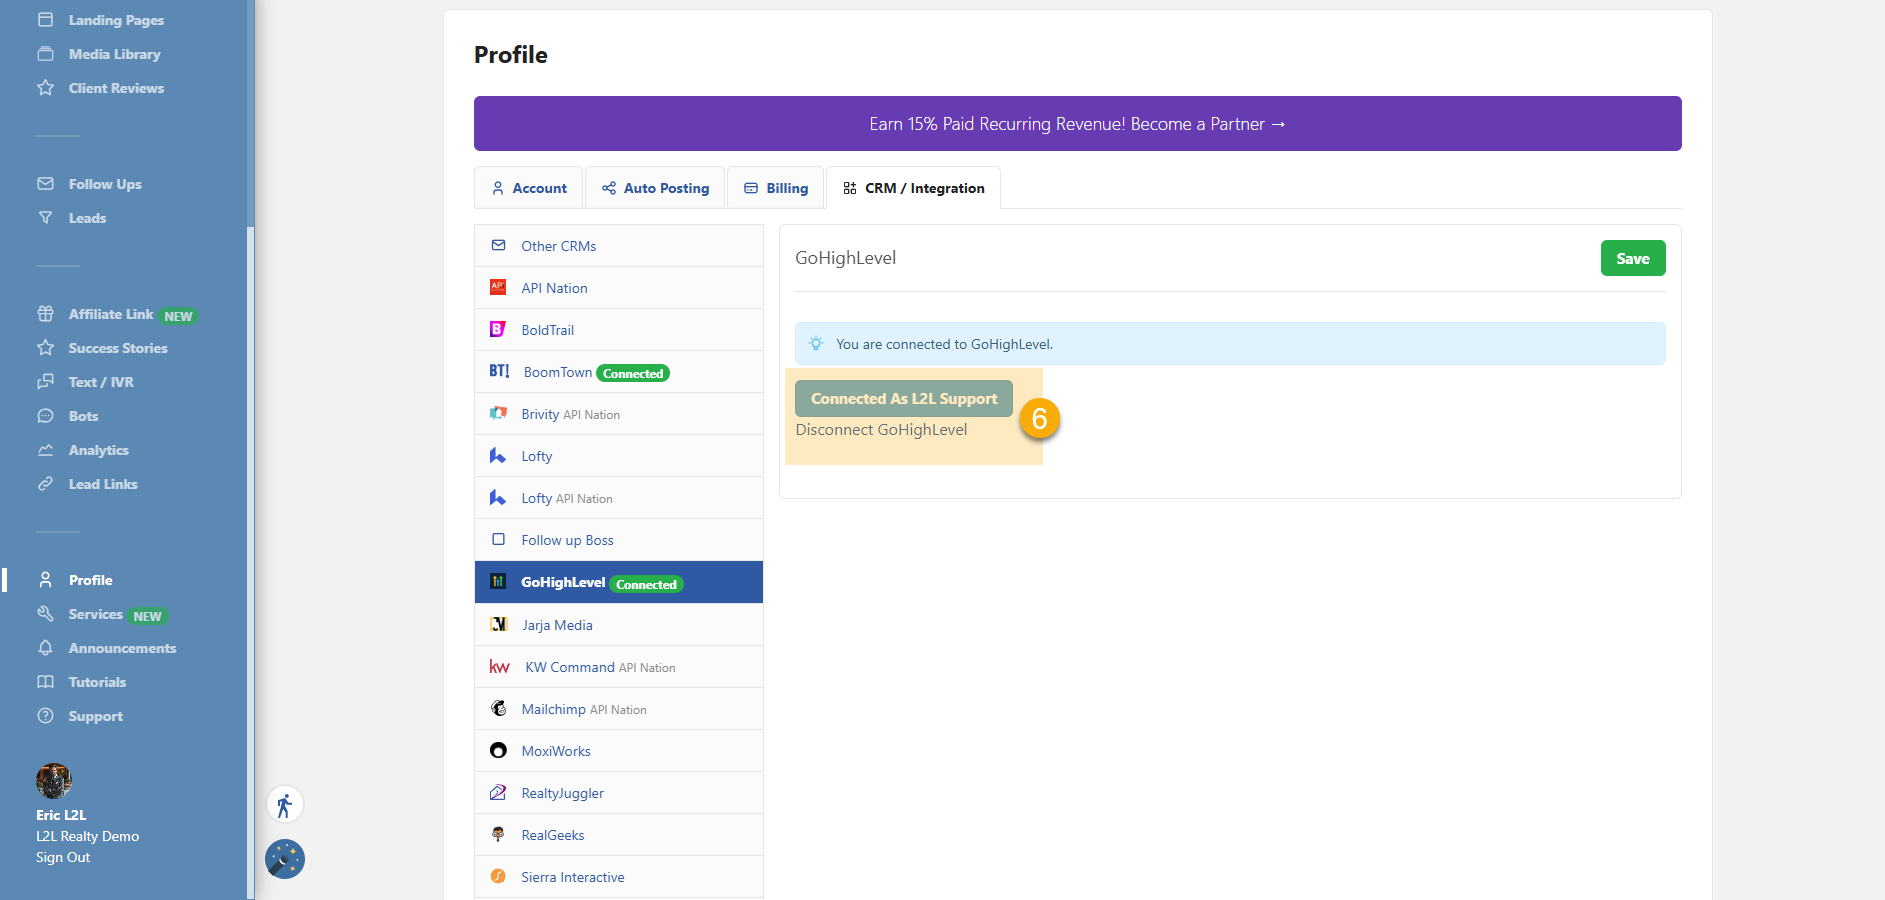1885x900 pixels.
Task: Click the Support question mark icon
Action: click(45, 716)
